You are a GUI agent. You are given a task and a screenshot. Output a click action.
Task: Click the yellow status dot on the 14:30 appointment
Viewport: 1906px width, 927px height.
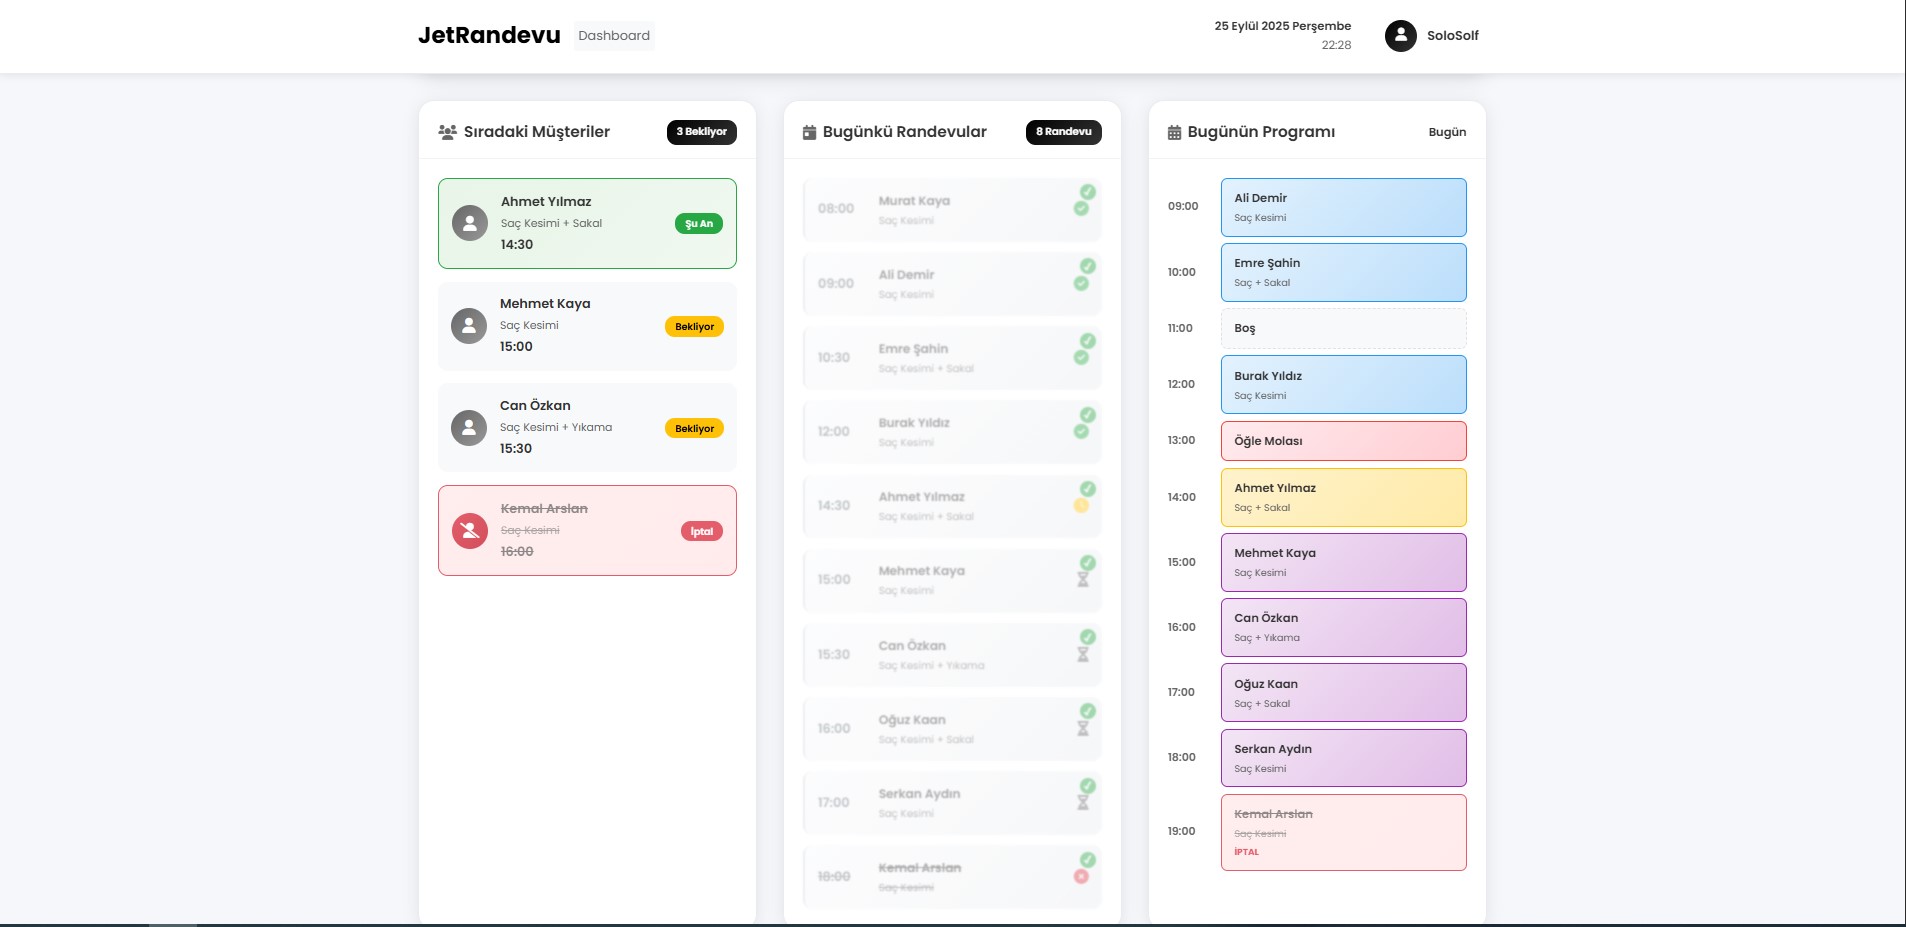(x=1081, y=506)
